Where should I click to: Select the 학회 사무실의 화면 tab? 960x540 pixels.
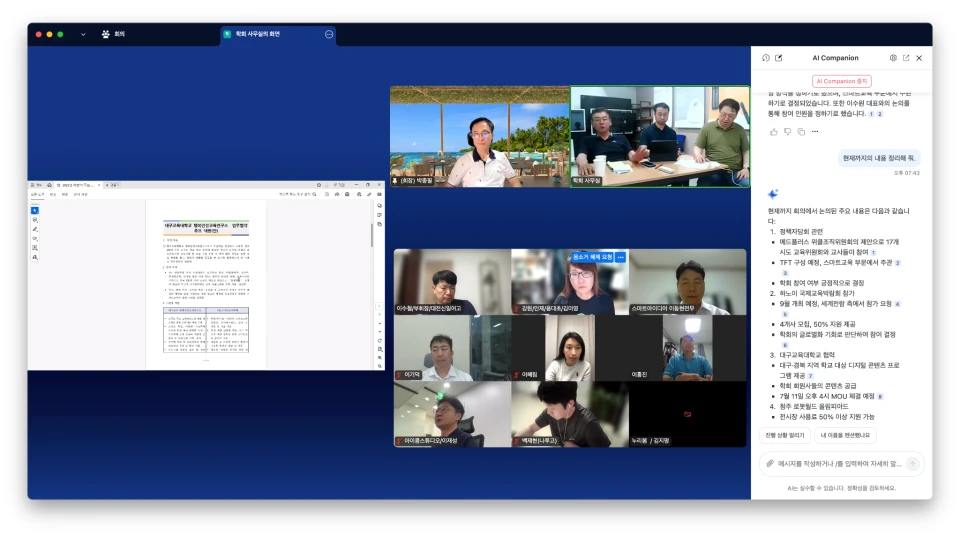coord(277,34)
